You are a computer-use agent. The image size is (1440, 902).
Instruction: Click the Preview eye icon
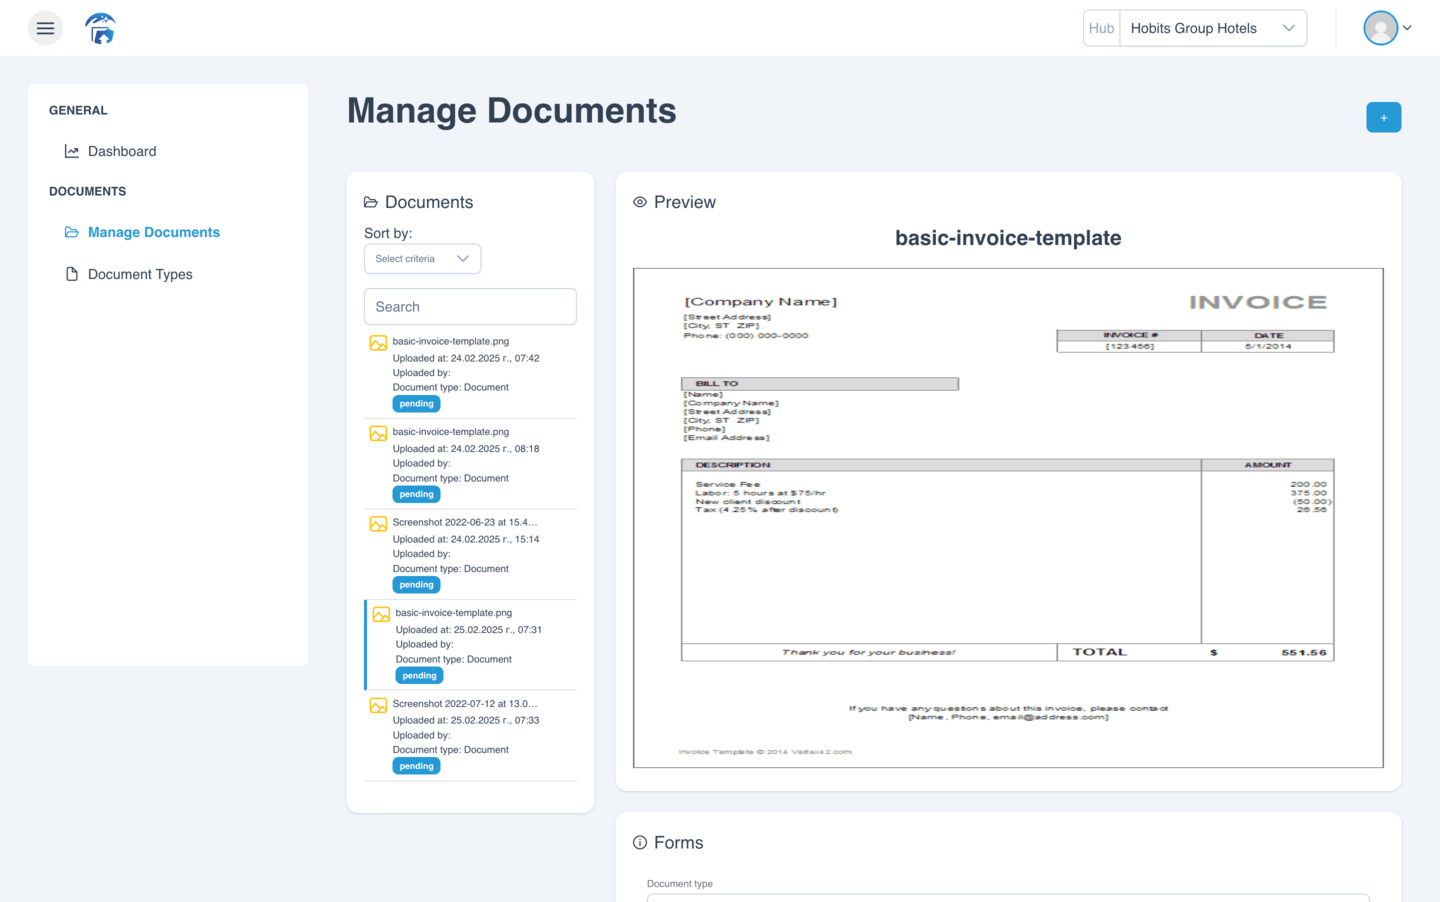pyautogui.click(x=640, y=202)
